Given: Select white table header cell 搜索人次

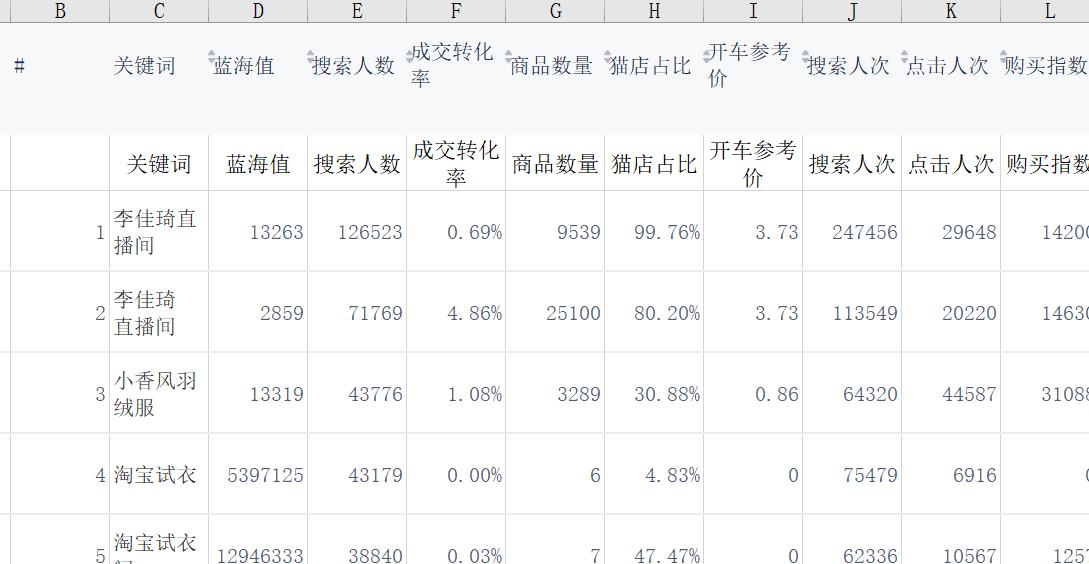Looking at the screenshot, I should (852, 163).
